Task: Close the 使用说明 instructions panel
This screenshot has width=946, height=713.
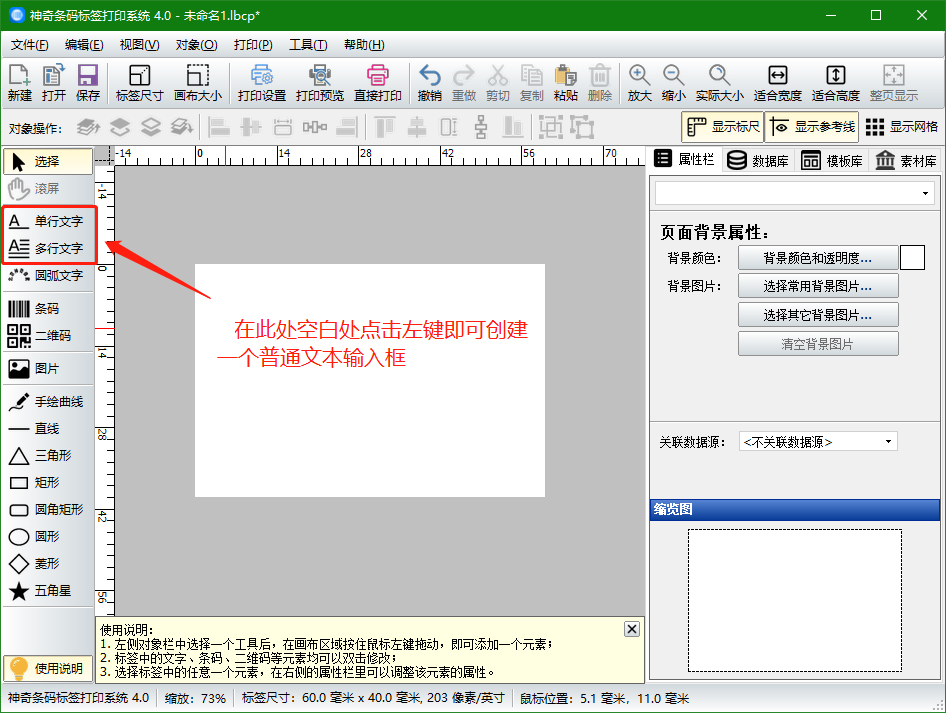Action: 631,629
